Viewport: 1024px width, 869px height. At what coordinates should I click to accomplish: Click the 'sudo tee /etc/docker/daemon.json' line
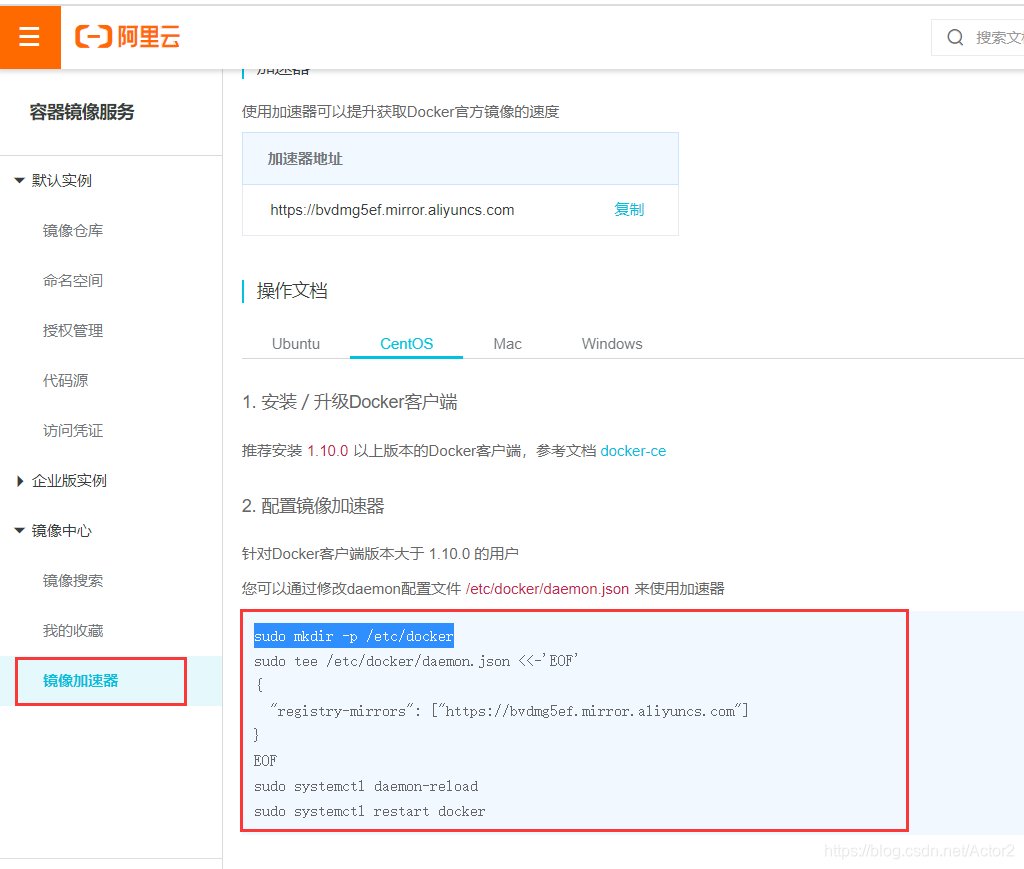[x=416, y=661]
